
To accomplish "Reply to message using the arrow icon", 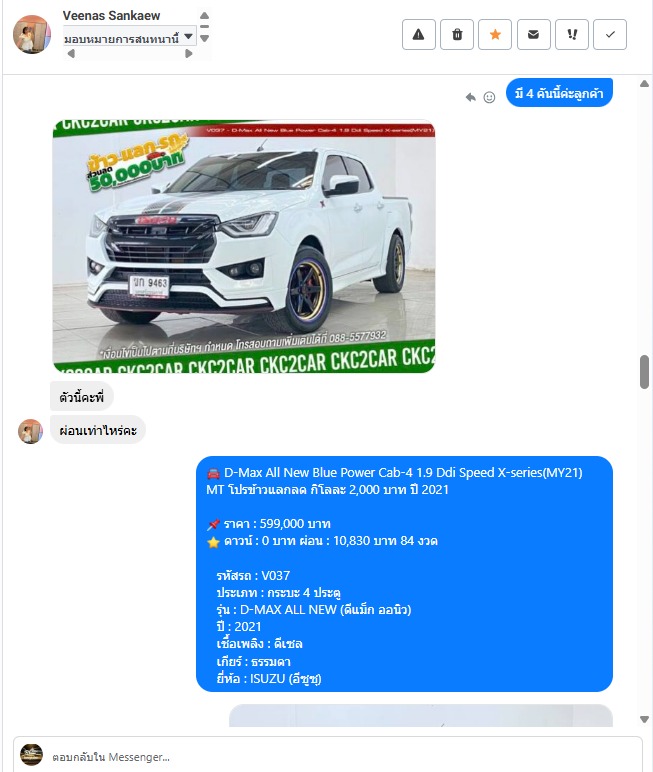I will coord(471,97).
